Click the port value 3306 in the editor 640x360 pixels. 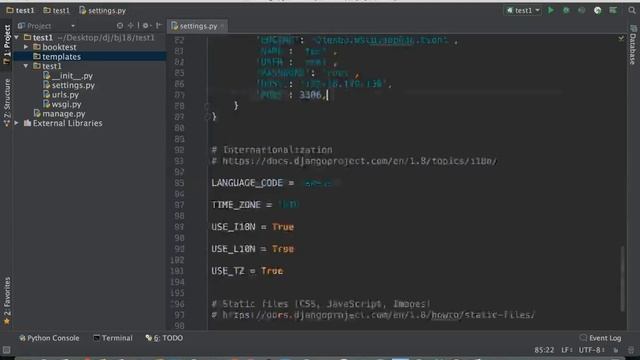(310, 95)
